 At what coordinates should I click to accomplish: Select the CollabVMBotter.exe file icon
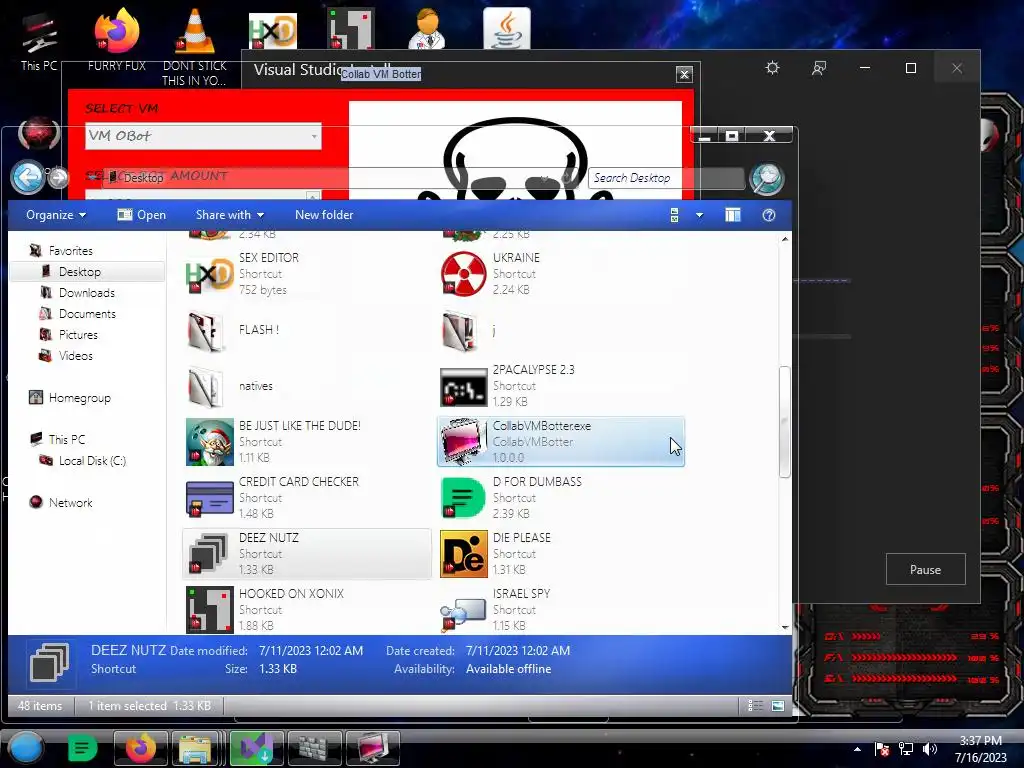click(463, 442)
